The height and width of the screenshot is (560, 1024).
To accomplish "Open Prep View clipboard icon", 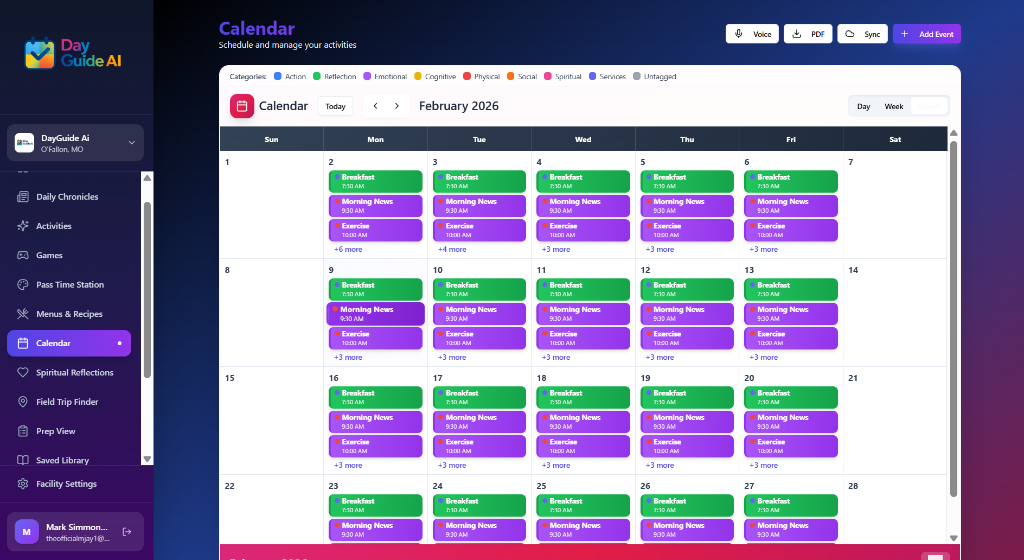I will (23, 431).
